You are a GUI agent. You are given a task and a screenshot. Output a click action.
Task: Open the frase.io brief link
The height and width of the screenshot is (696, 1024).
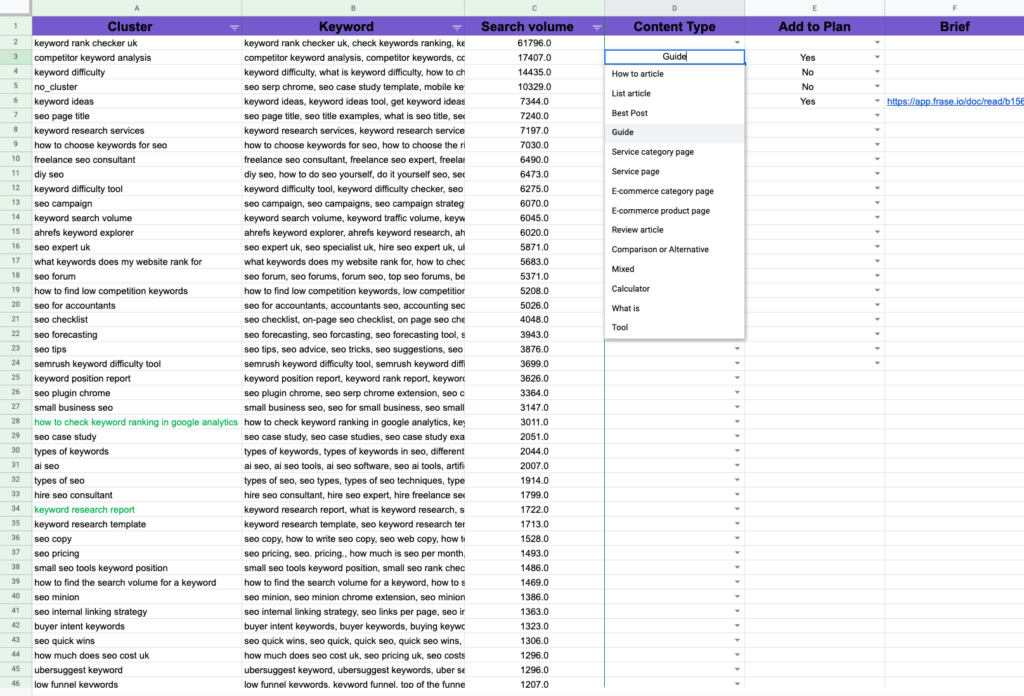tap(954, 101)
